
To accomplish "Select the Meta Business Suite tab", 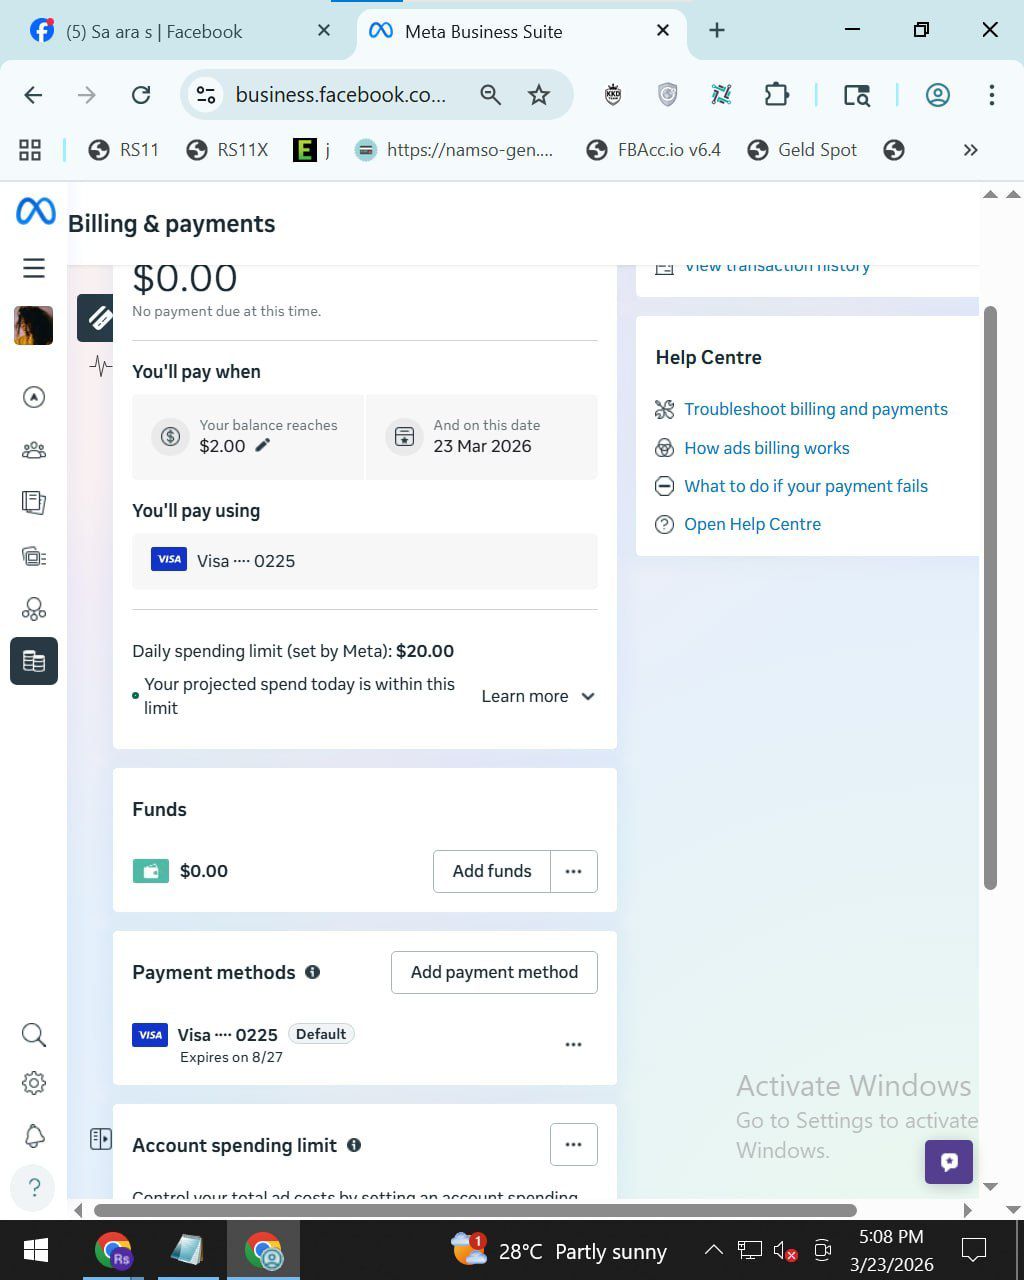I will 520,31.
